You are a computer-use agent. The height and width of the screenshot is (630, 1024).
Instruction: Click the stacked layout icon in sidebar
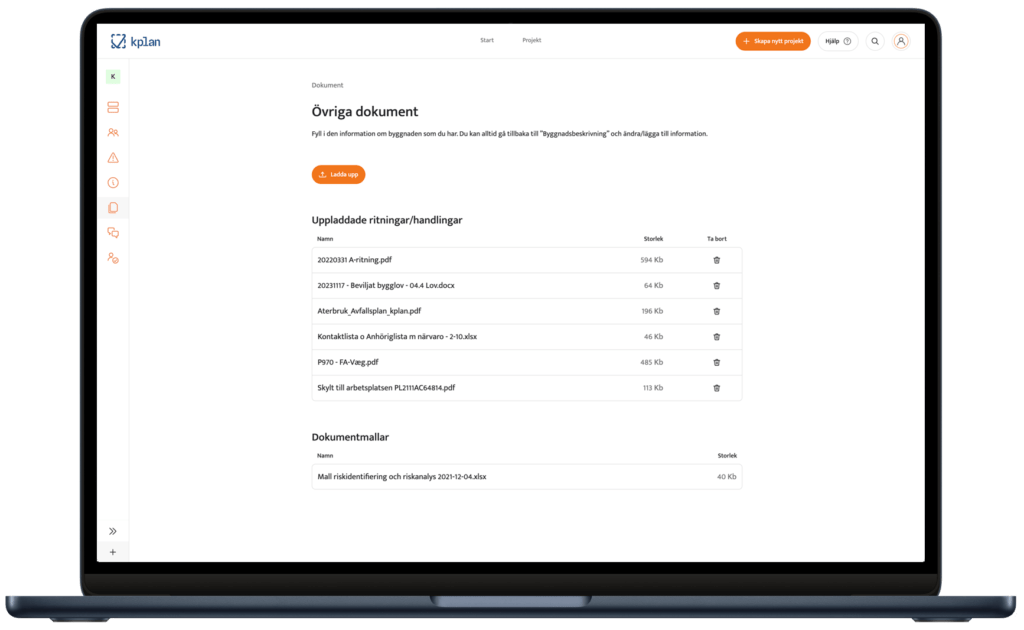113,107
